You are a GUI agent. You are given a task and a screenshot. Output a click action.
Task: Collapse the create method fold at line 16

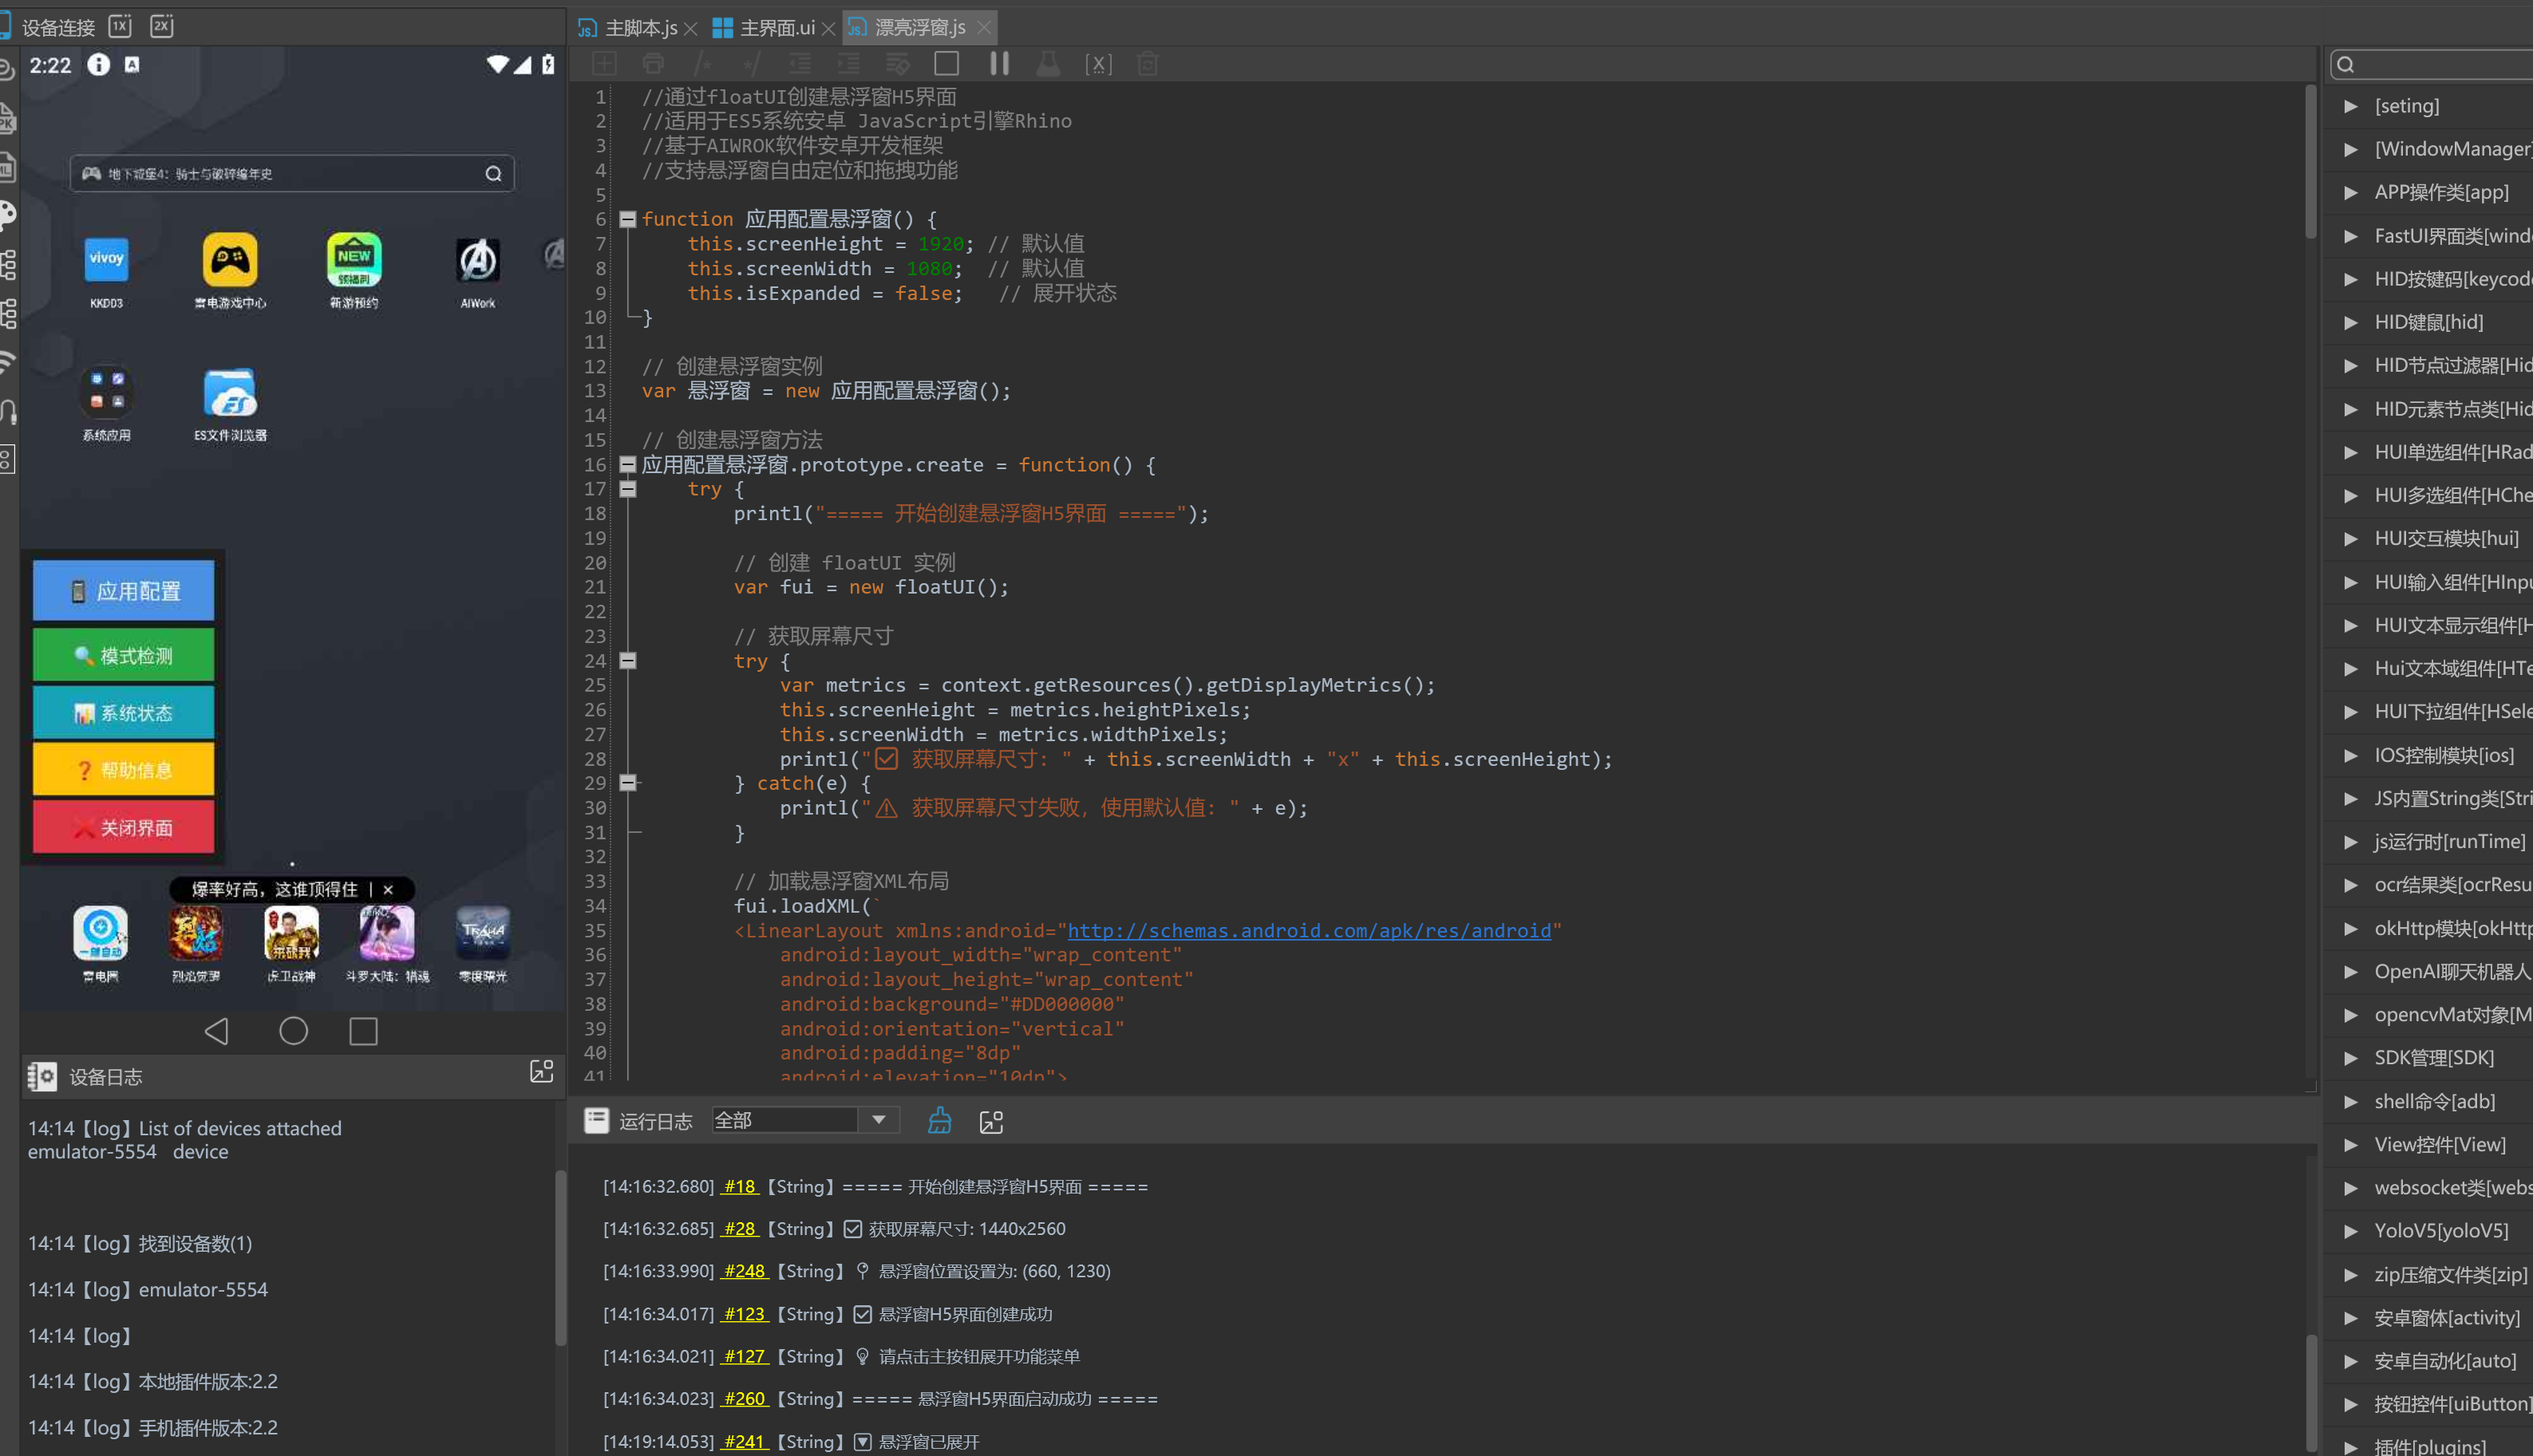628,464
